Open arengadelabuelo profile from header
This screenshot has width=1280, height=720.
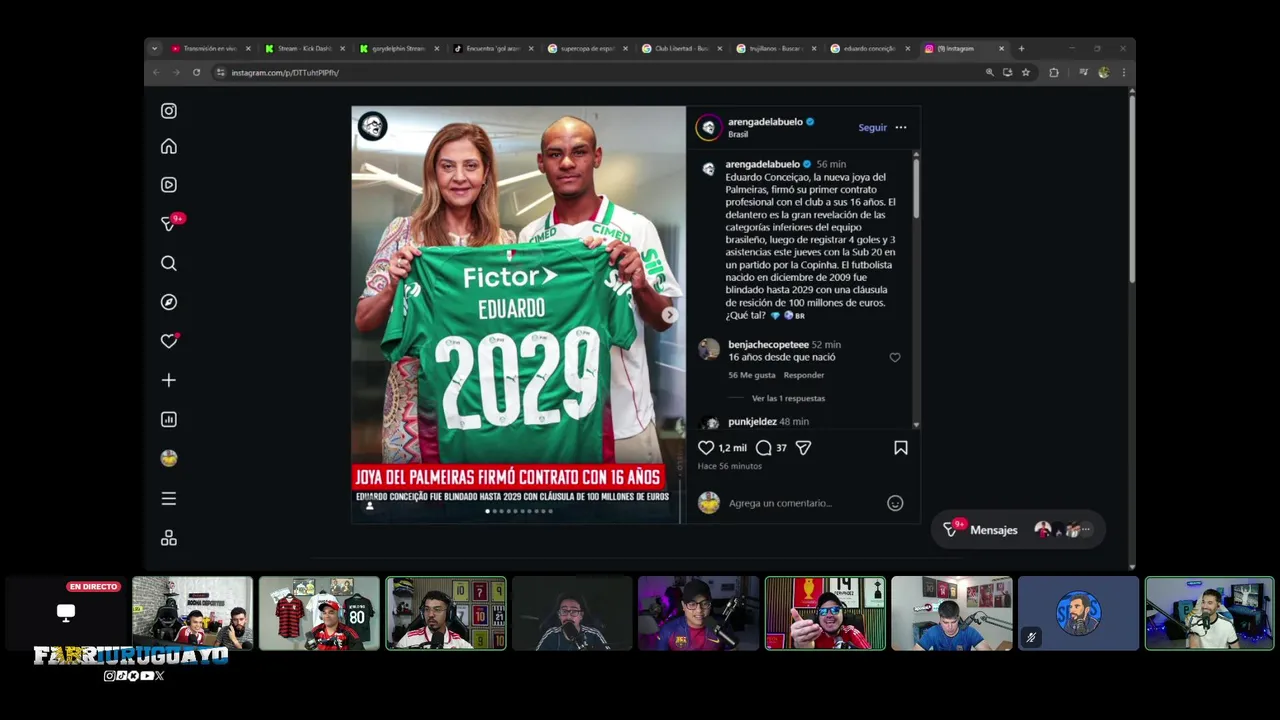[x=765, y=122]
